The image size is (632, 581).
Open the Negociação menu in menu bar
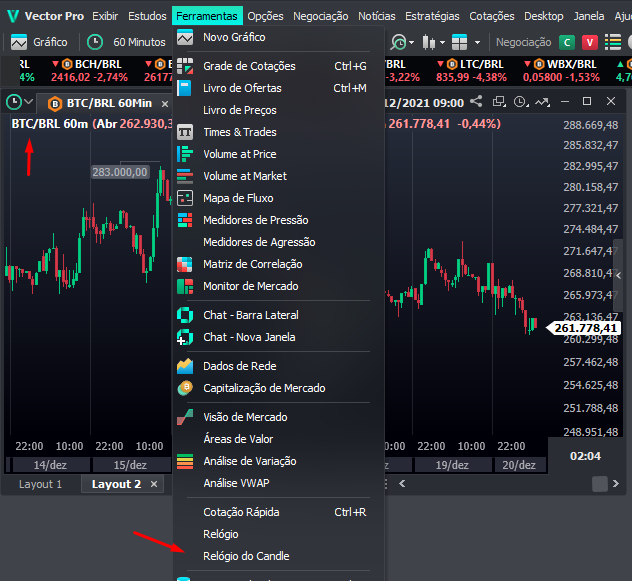(x=321, y=16)
